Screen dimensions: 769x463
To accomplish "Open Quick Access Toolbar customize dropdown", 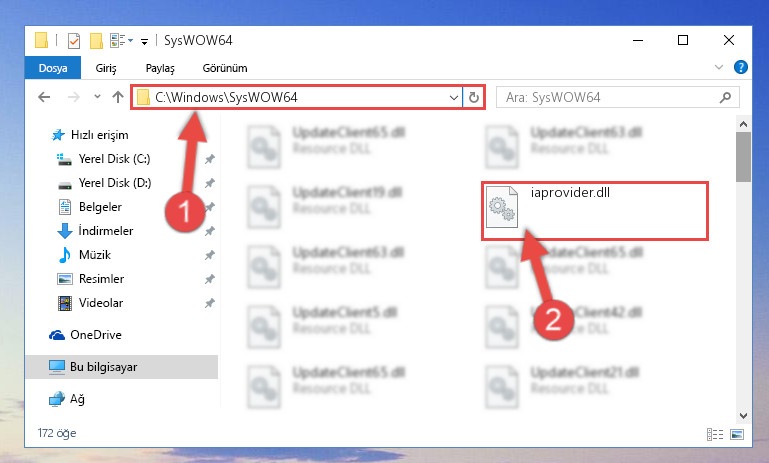I will [144, 42].
